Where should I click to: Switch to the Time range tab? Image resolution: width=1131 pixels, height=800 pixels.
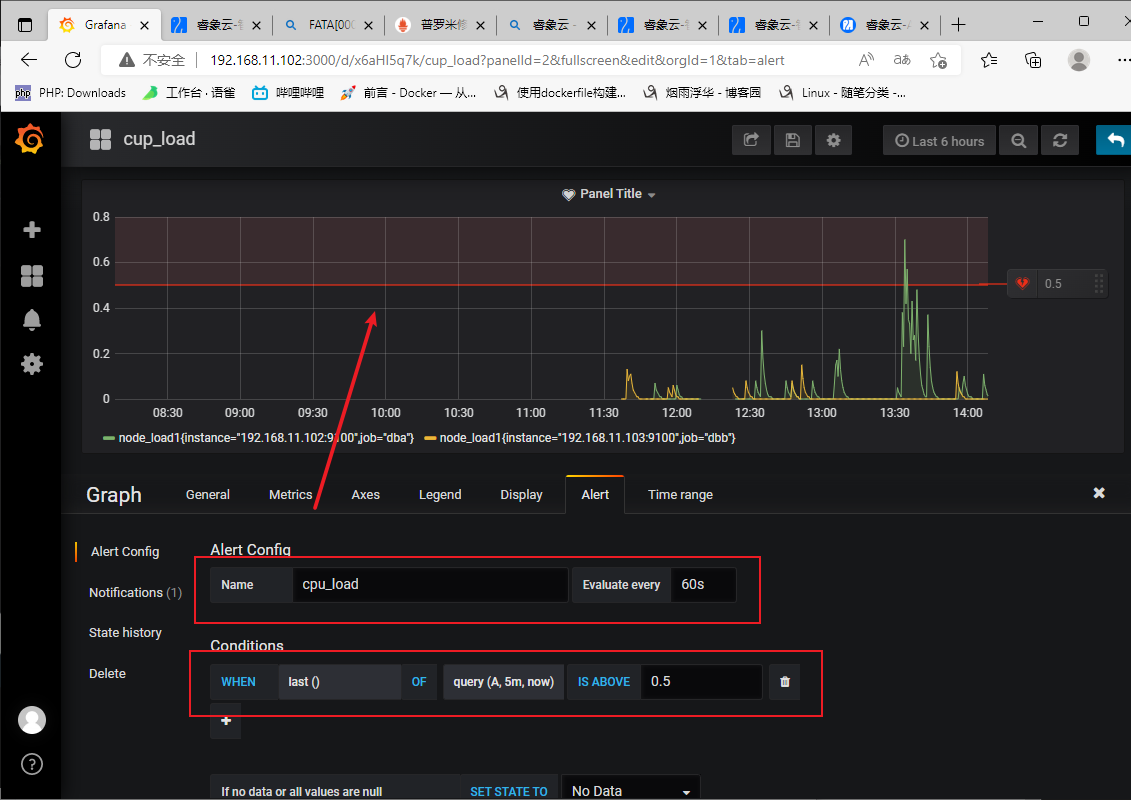tap(680, 495)
